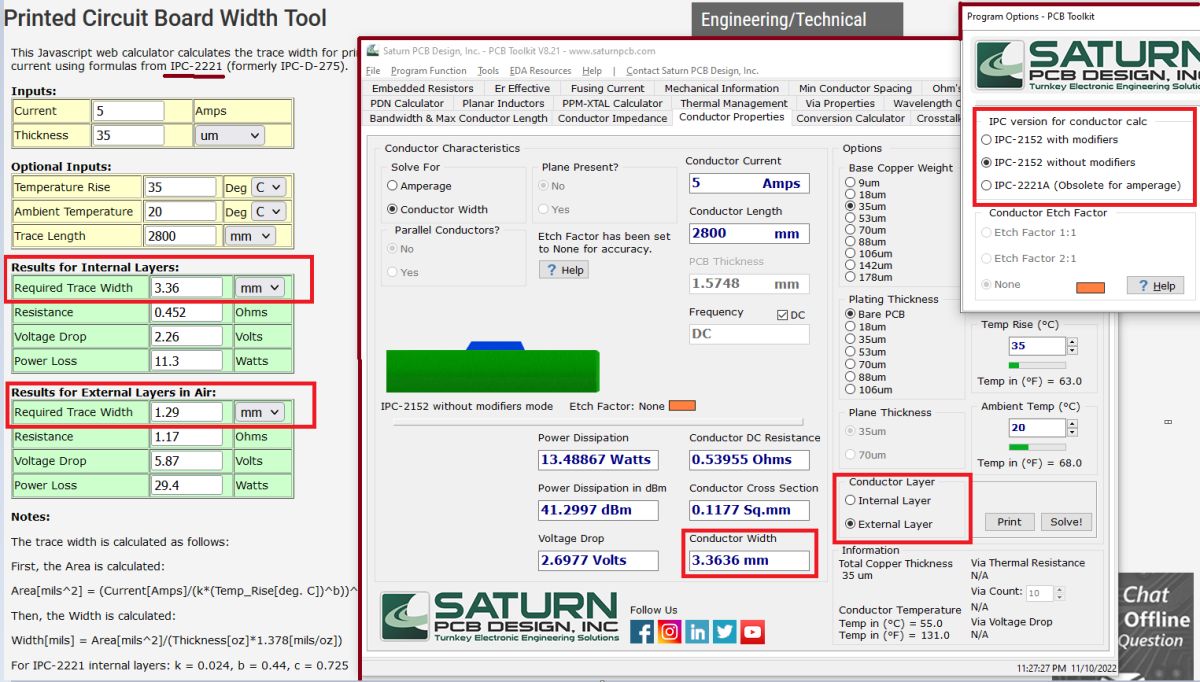1200x682 pixels.
Task: Open the Tools menu
Action: [488, 71]
